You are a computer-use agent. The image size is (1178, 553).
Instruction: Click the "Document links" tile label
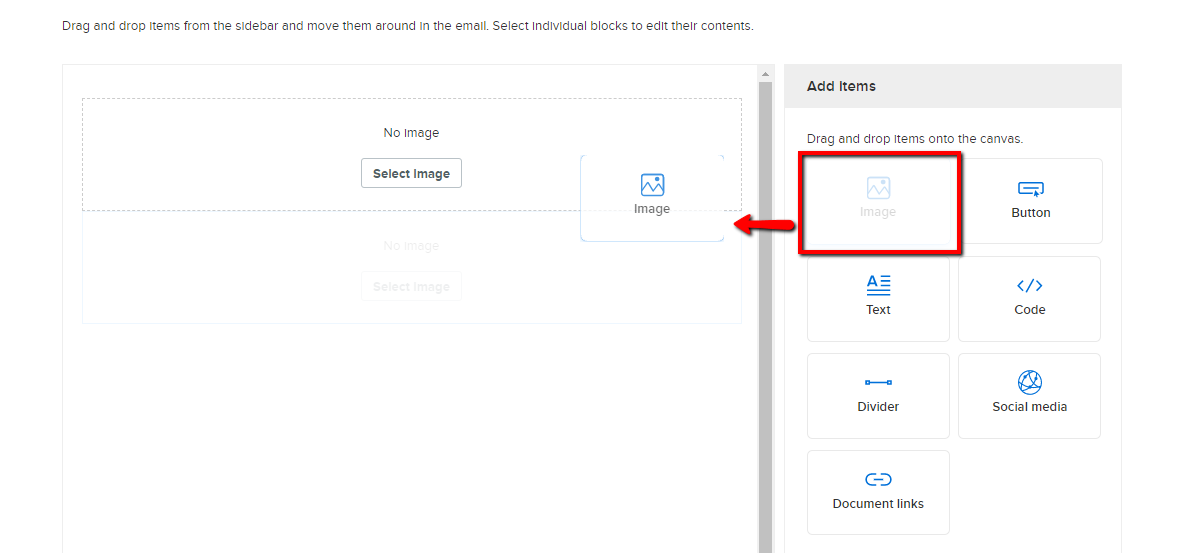pos(878,504)
